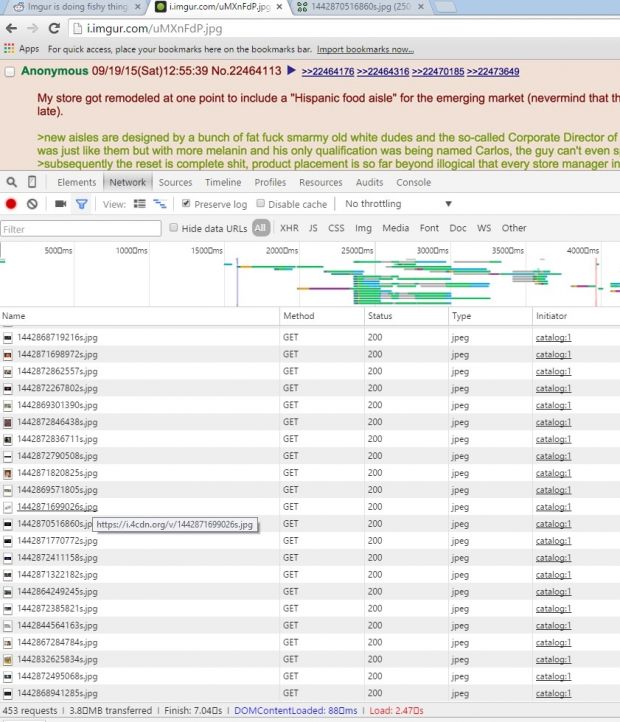The image size is (620, 722).
Task: Open the Audits panel tab
Action: pyautogui.click(x=369, y=182)
